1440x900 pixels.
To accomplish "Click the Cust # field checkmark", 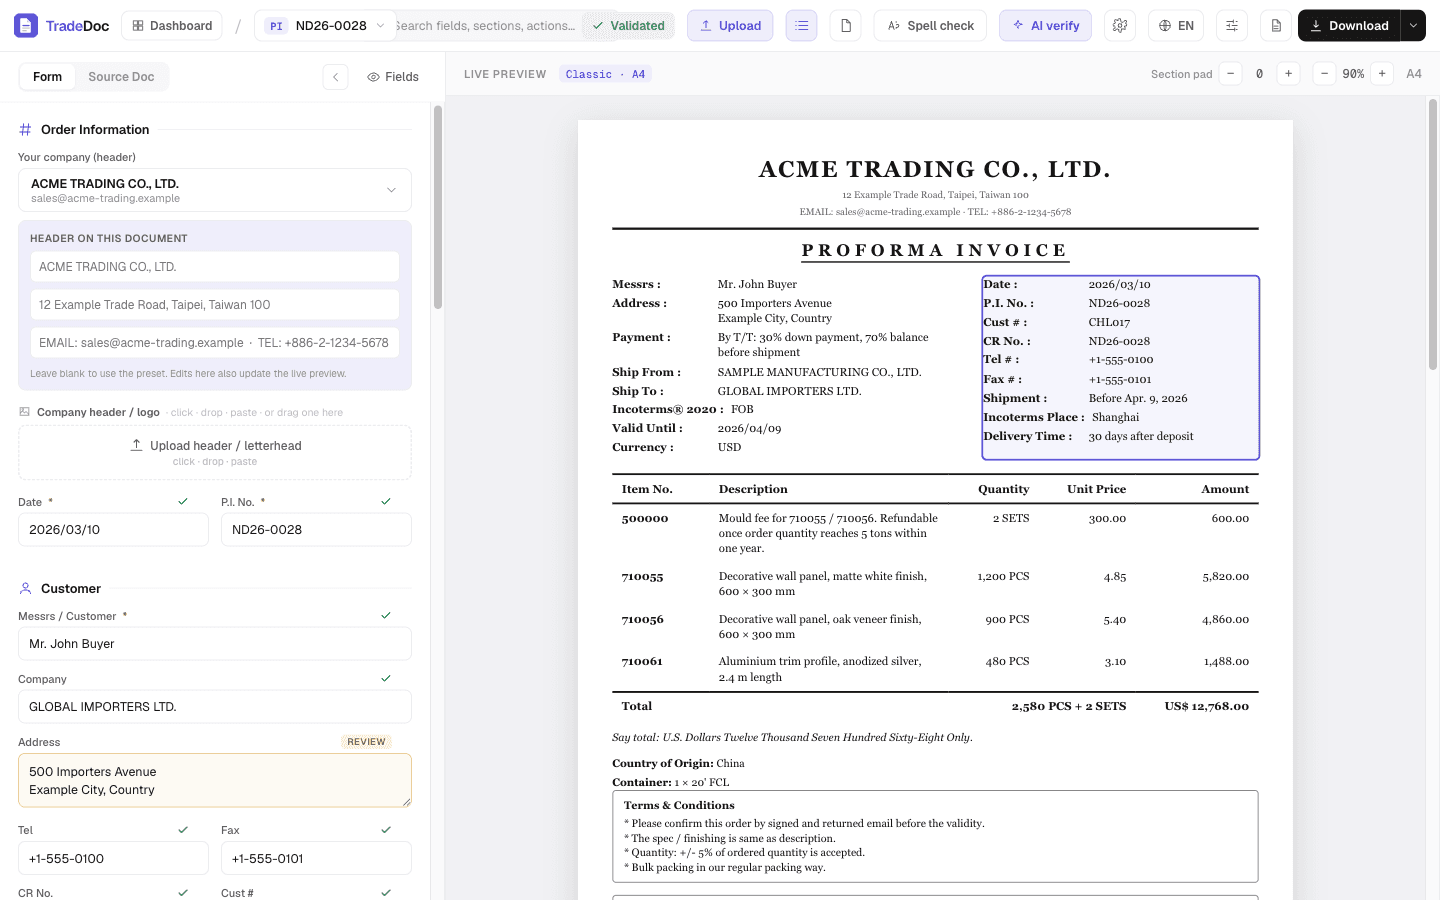I will click(386, 893).
